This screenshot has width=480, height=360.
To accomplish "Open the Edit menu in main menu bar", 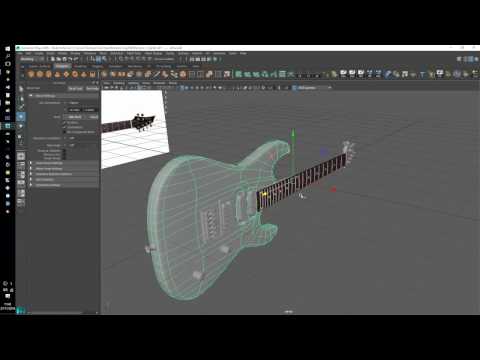I will [x=29, y=53].
